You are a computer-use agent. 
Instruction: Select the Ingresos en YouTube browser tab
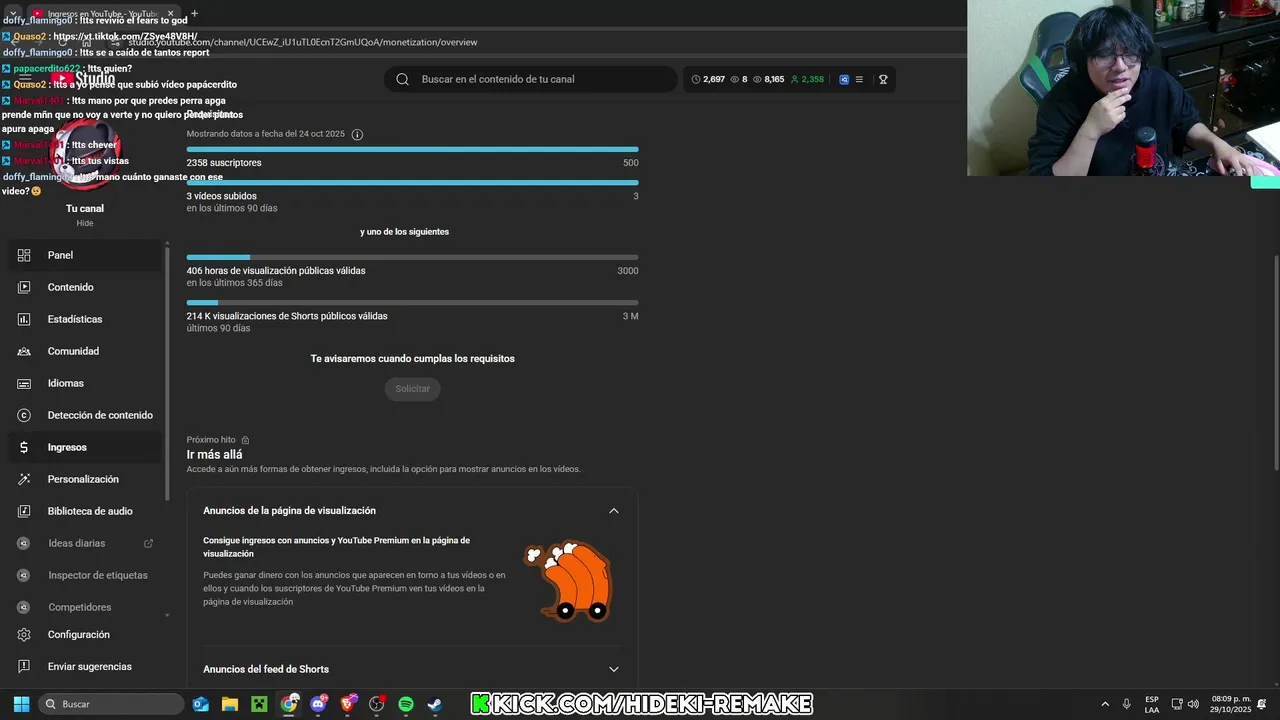coord(102,13)
